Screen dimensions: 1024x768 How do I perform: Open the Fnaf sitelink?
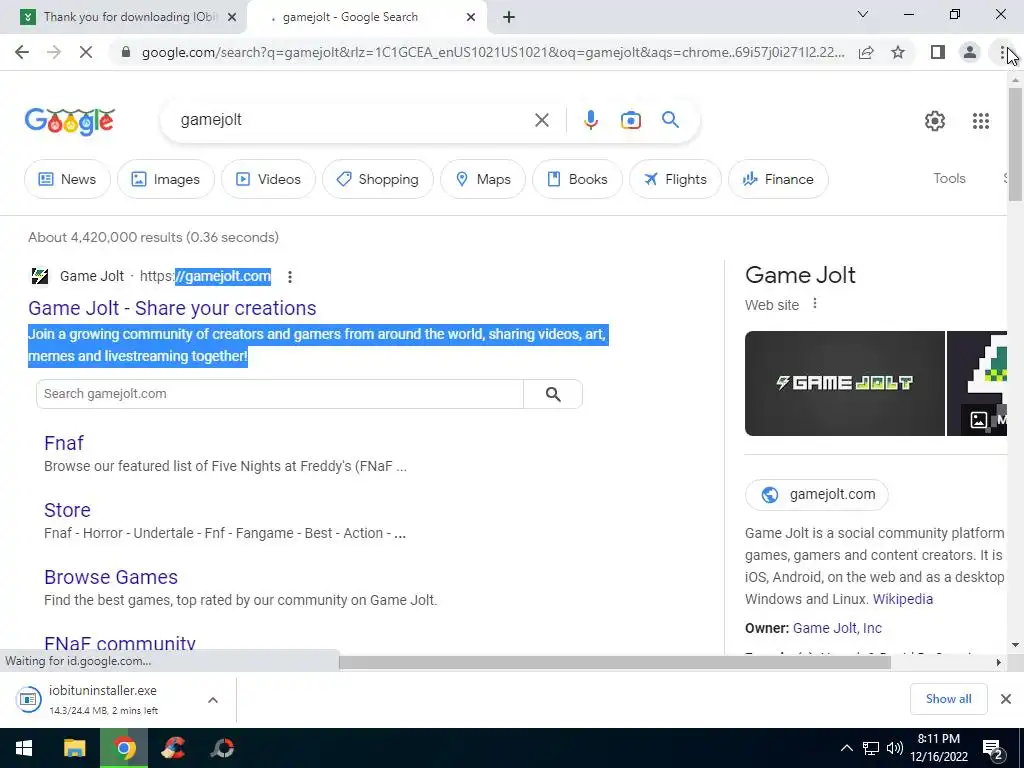tap(63, 443)
